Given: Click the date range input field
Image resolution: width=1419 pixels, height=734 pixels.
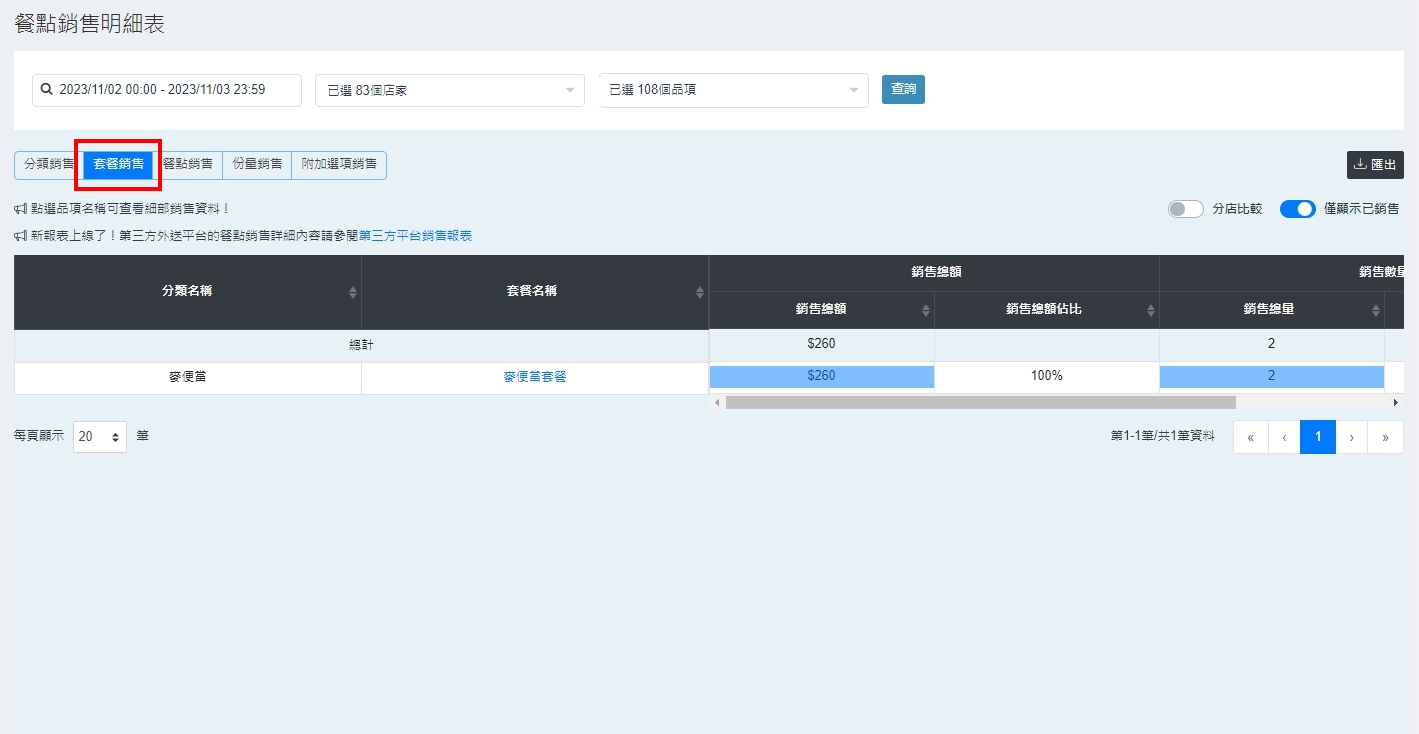Looking at the screenshot, I should [x=167, y=90].
